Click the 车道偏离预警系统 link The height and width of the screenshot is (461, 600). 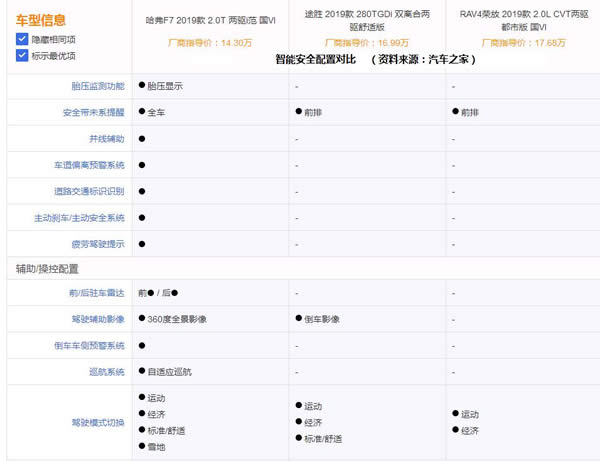89,165
